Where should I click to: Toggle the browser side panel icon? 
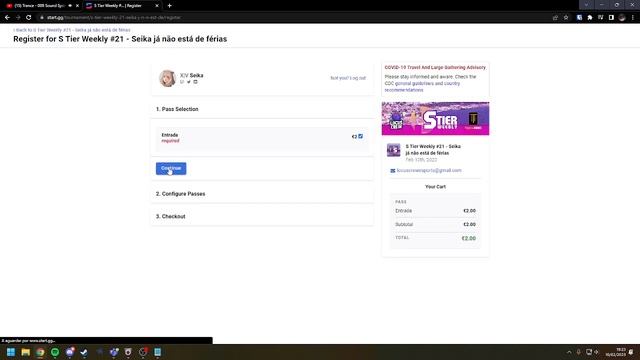[x=611, y=18]
